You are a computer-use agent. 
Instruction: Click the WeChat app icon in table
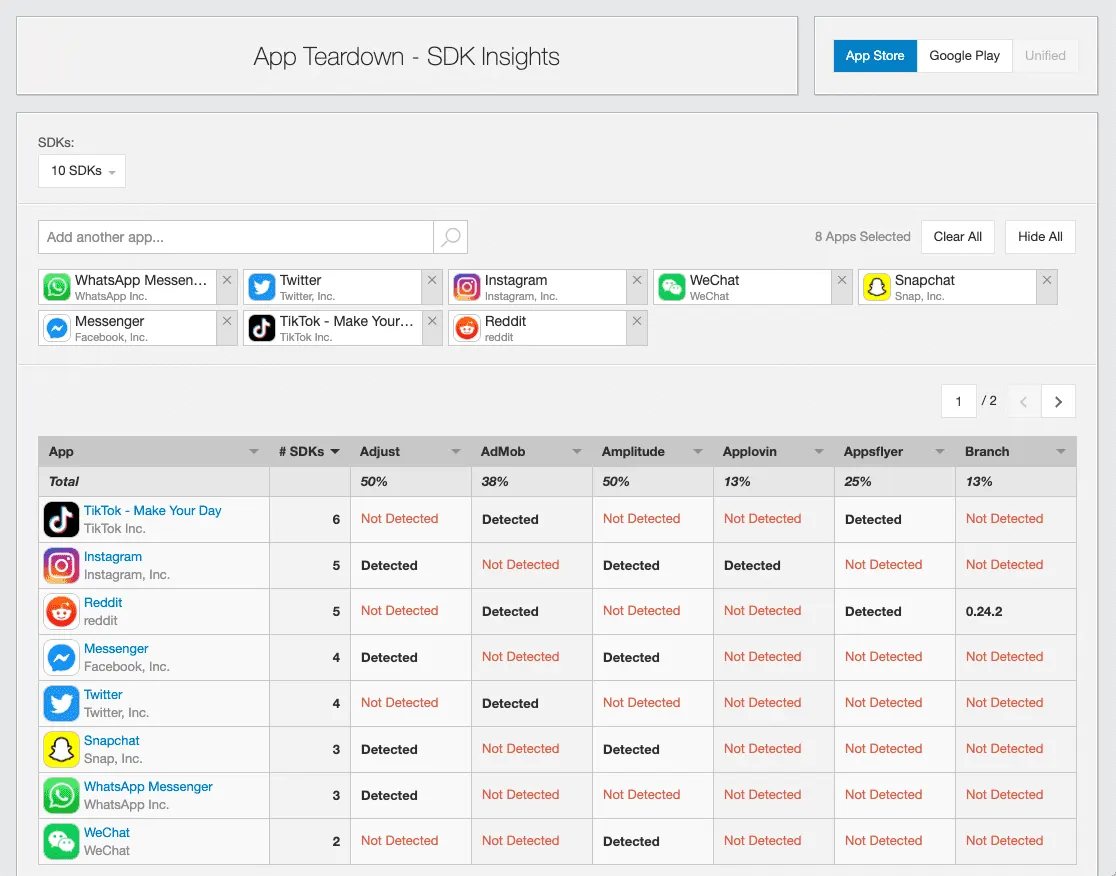61,841
